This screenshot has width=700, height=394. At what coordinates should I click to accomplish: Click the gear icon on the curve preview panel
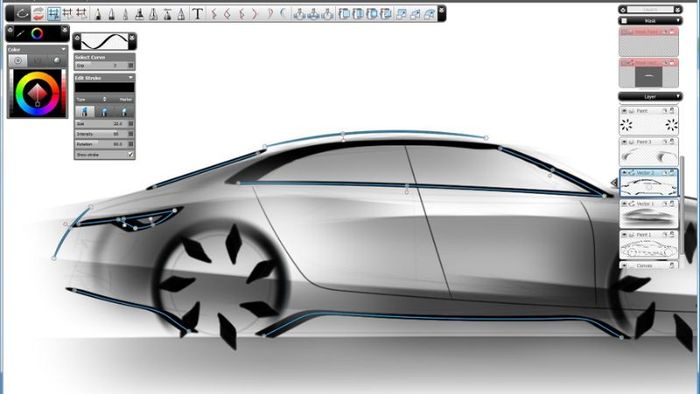[77, 37]
